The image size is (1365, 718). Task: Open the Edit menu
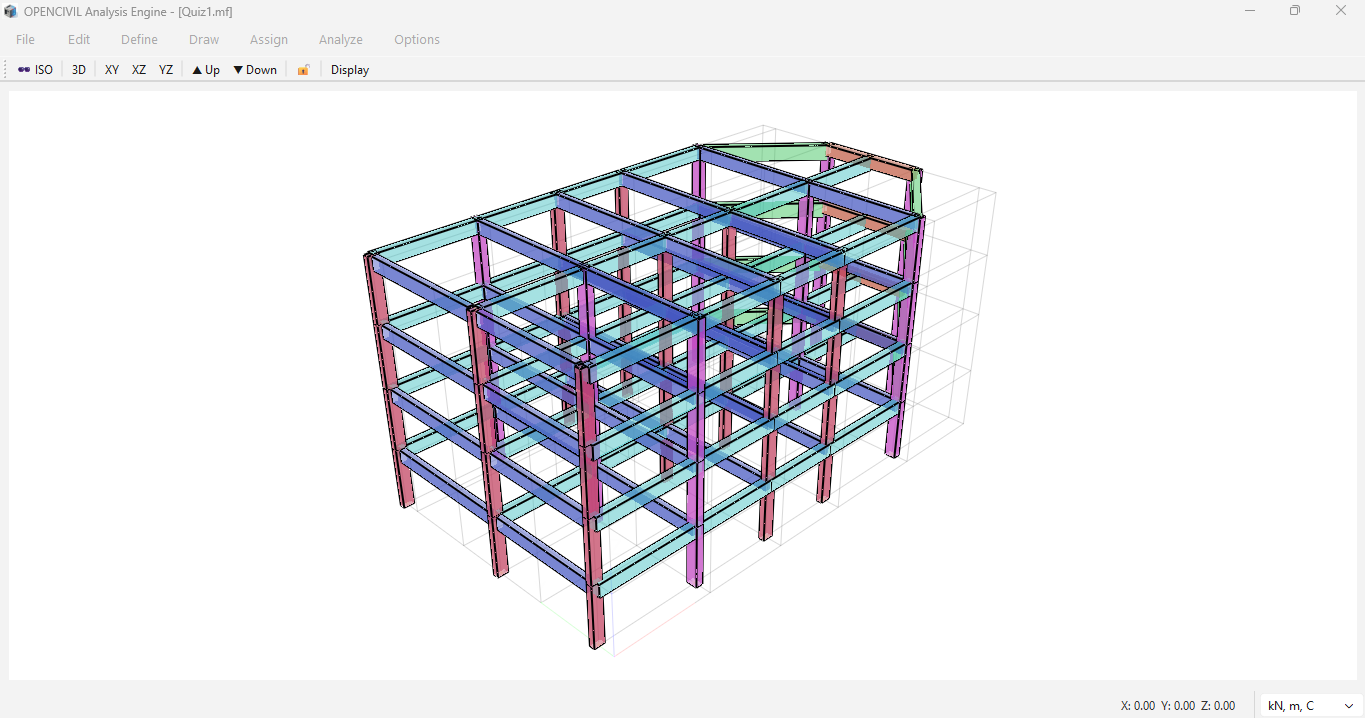click(x=79, y=40)
